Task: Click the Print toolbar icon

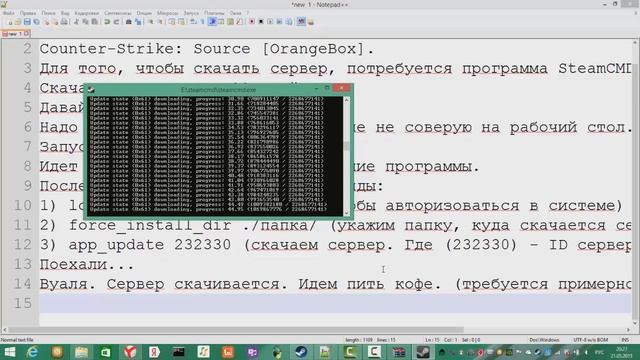Action: point(64,22)
